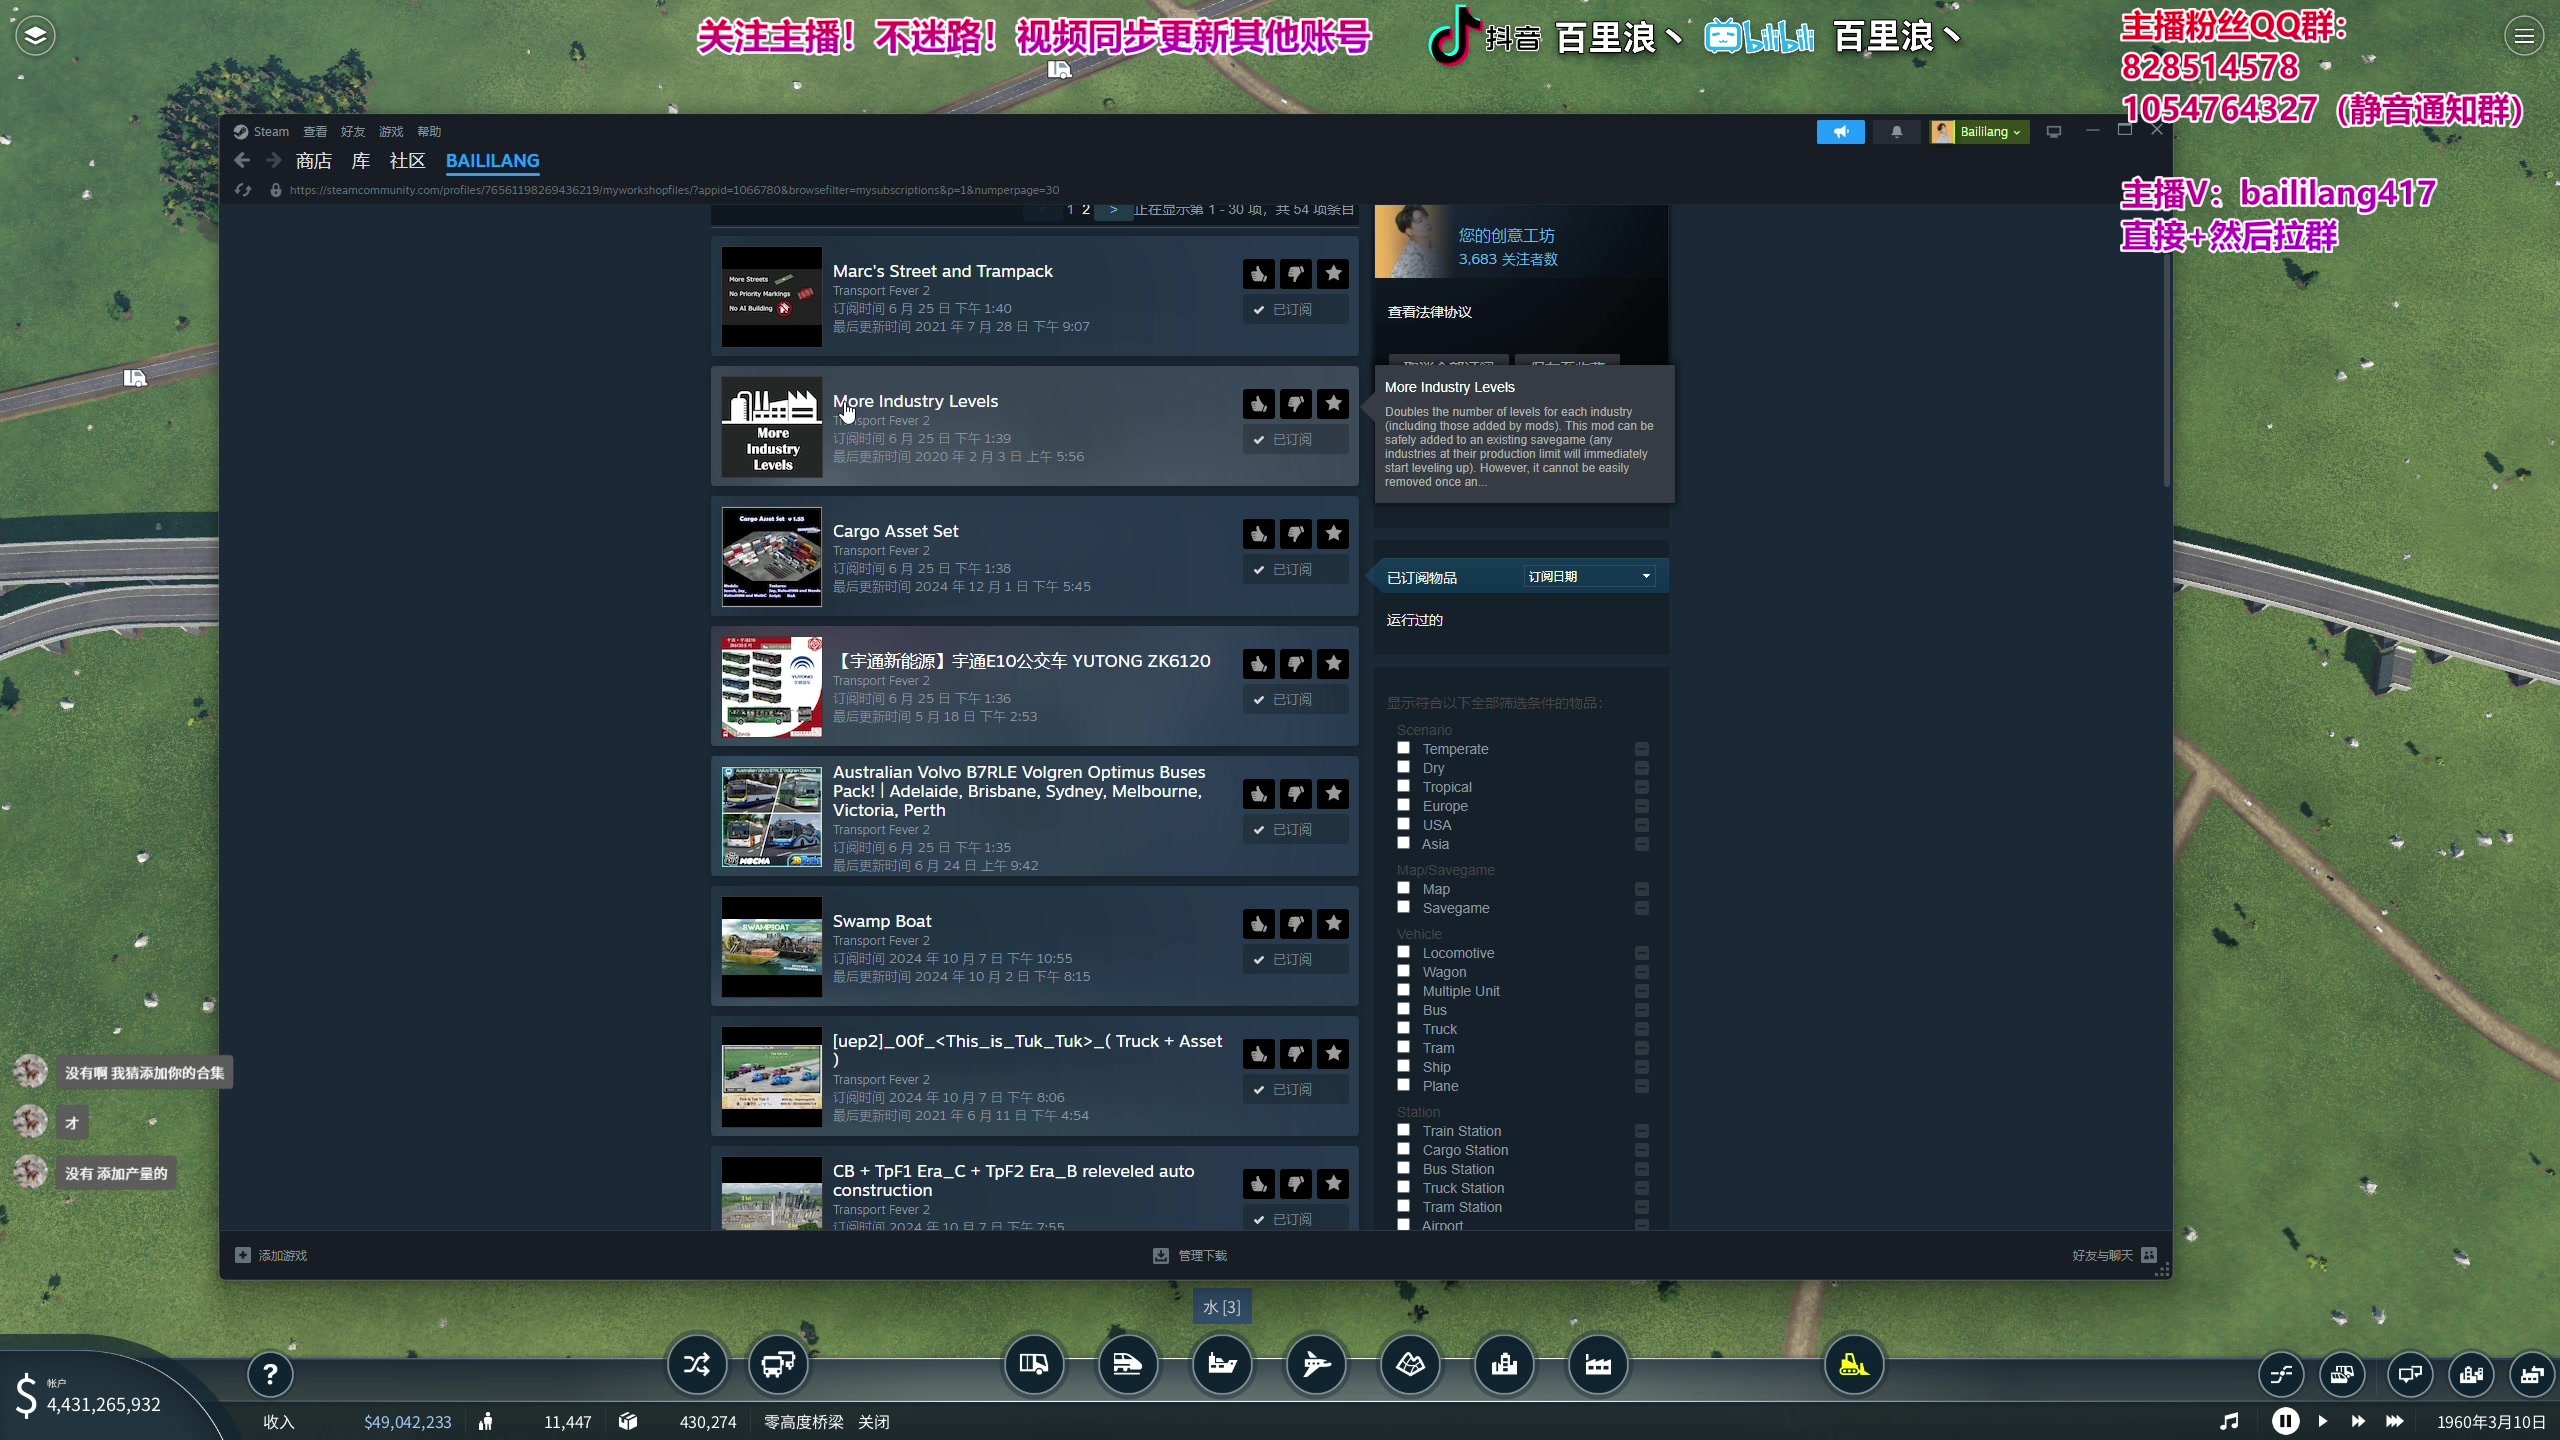Check the Multiple Unit filter

[1403, 990]
